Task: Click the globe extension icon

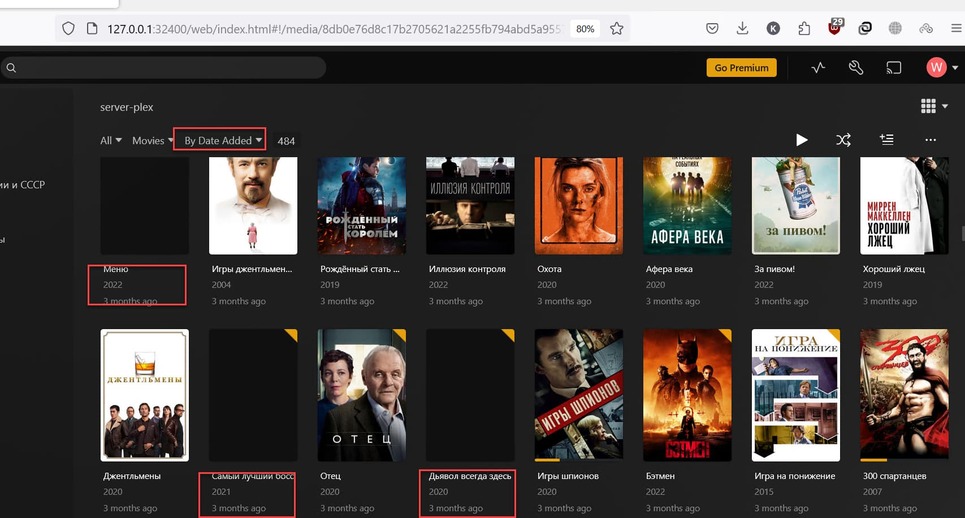Action: (895, 28)
